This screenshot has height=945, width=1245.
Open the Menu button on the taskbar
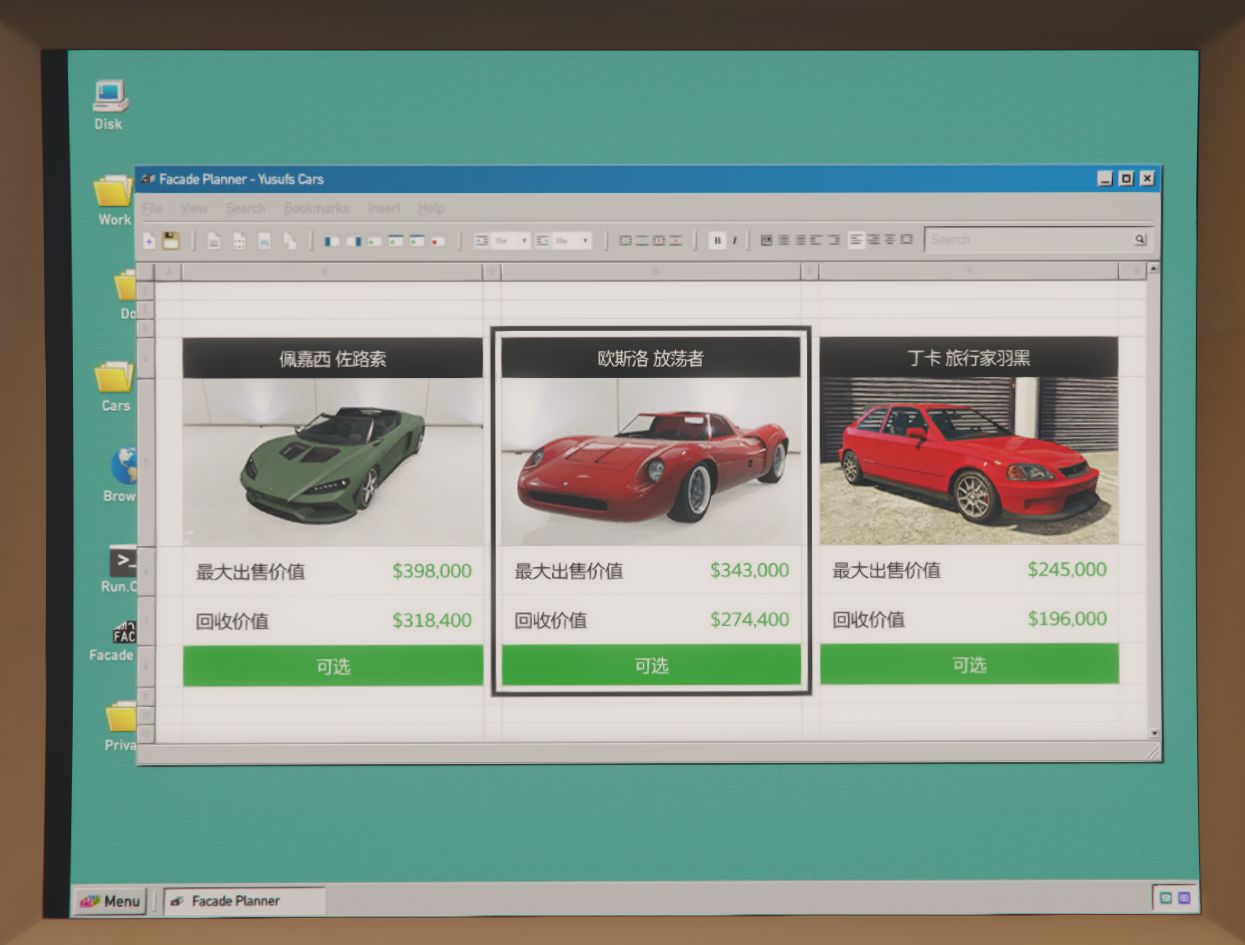click(x=111, y=900)
